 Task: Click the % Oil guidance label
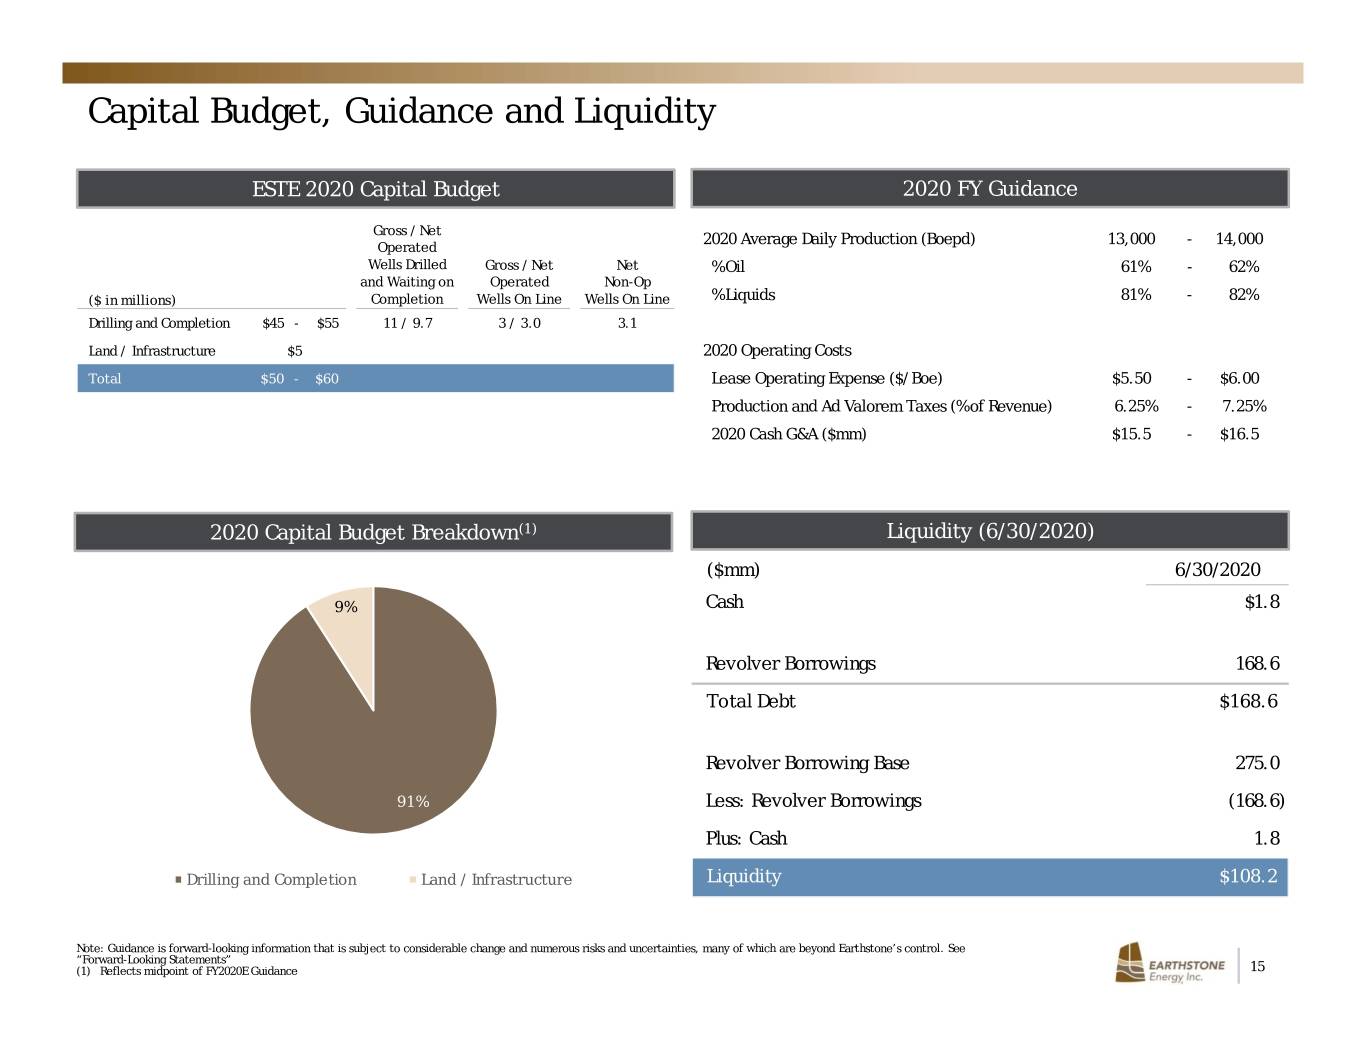[728, 267]
